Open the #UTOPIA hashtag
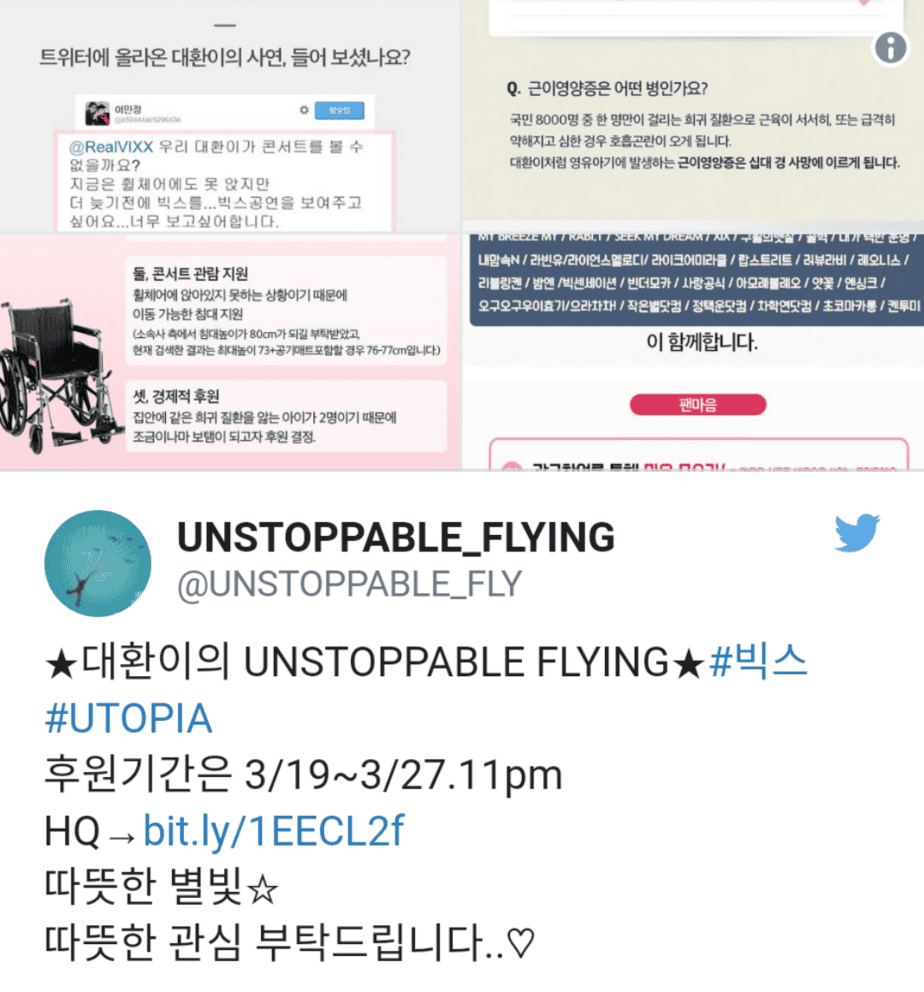Screen dimensions: 924x992 pos(128,718)
